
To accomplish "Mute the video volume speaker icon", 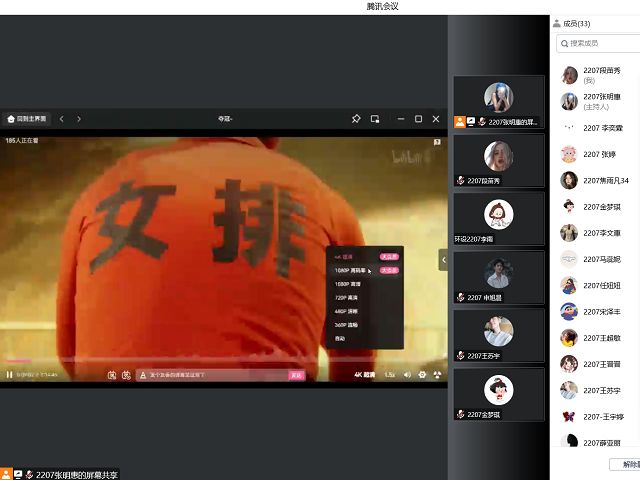I will pyautogui.click(x=407, y=375).
